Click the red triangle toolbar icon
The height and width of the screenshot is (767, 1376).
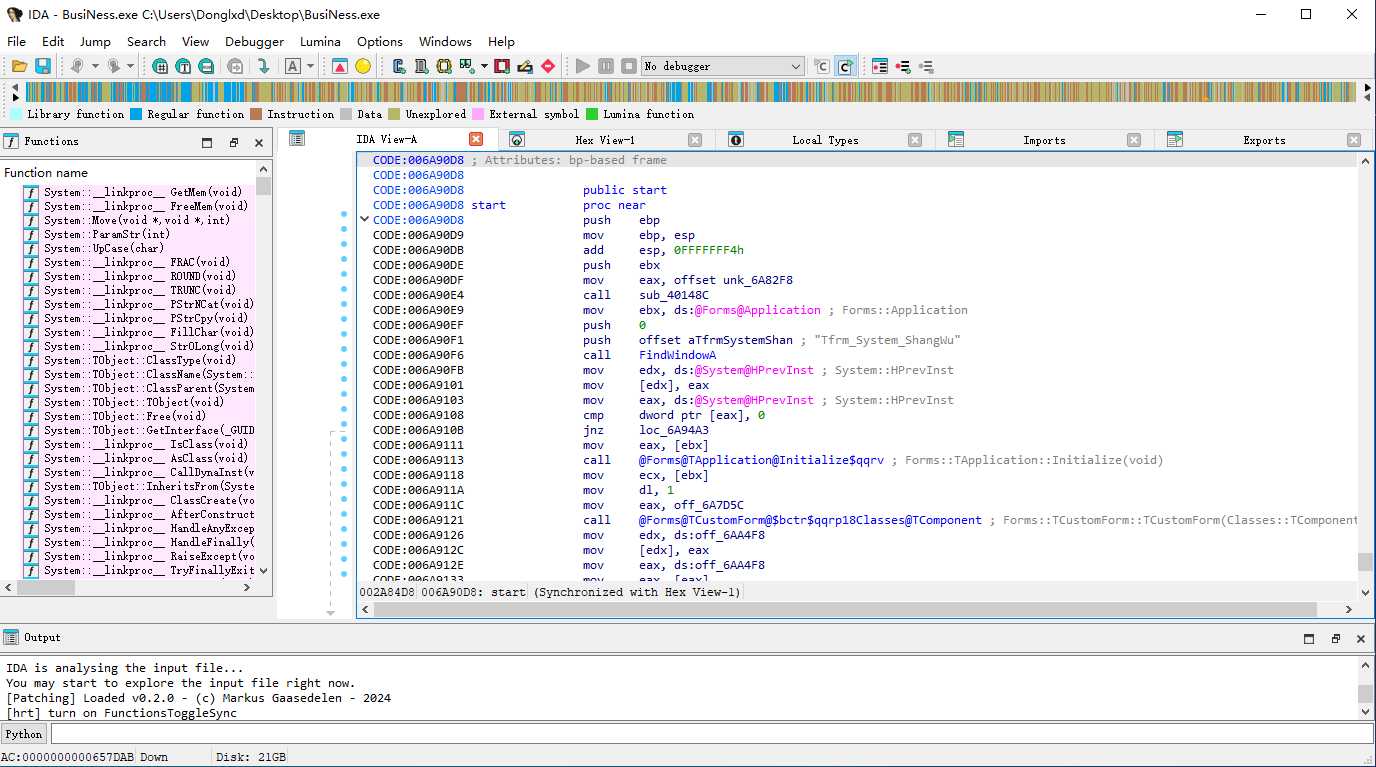point(340,66)
